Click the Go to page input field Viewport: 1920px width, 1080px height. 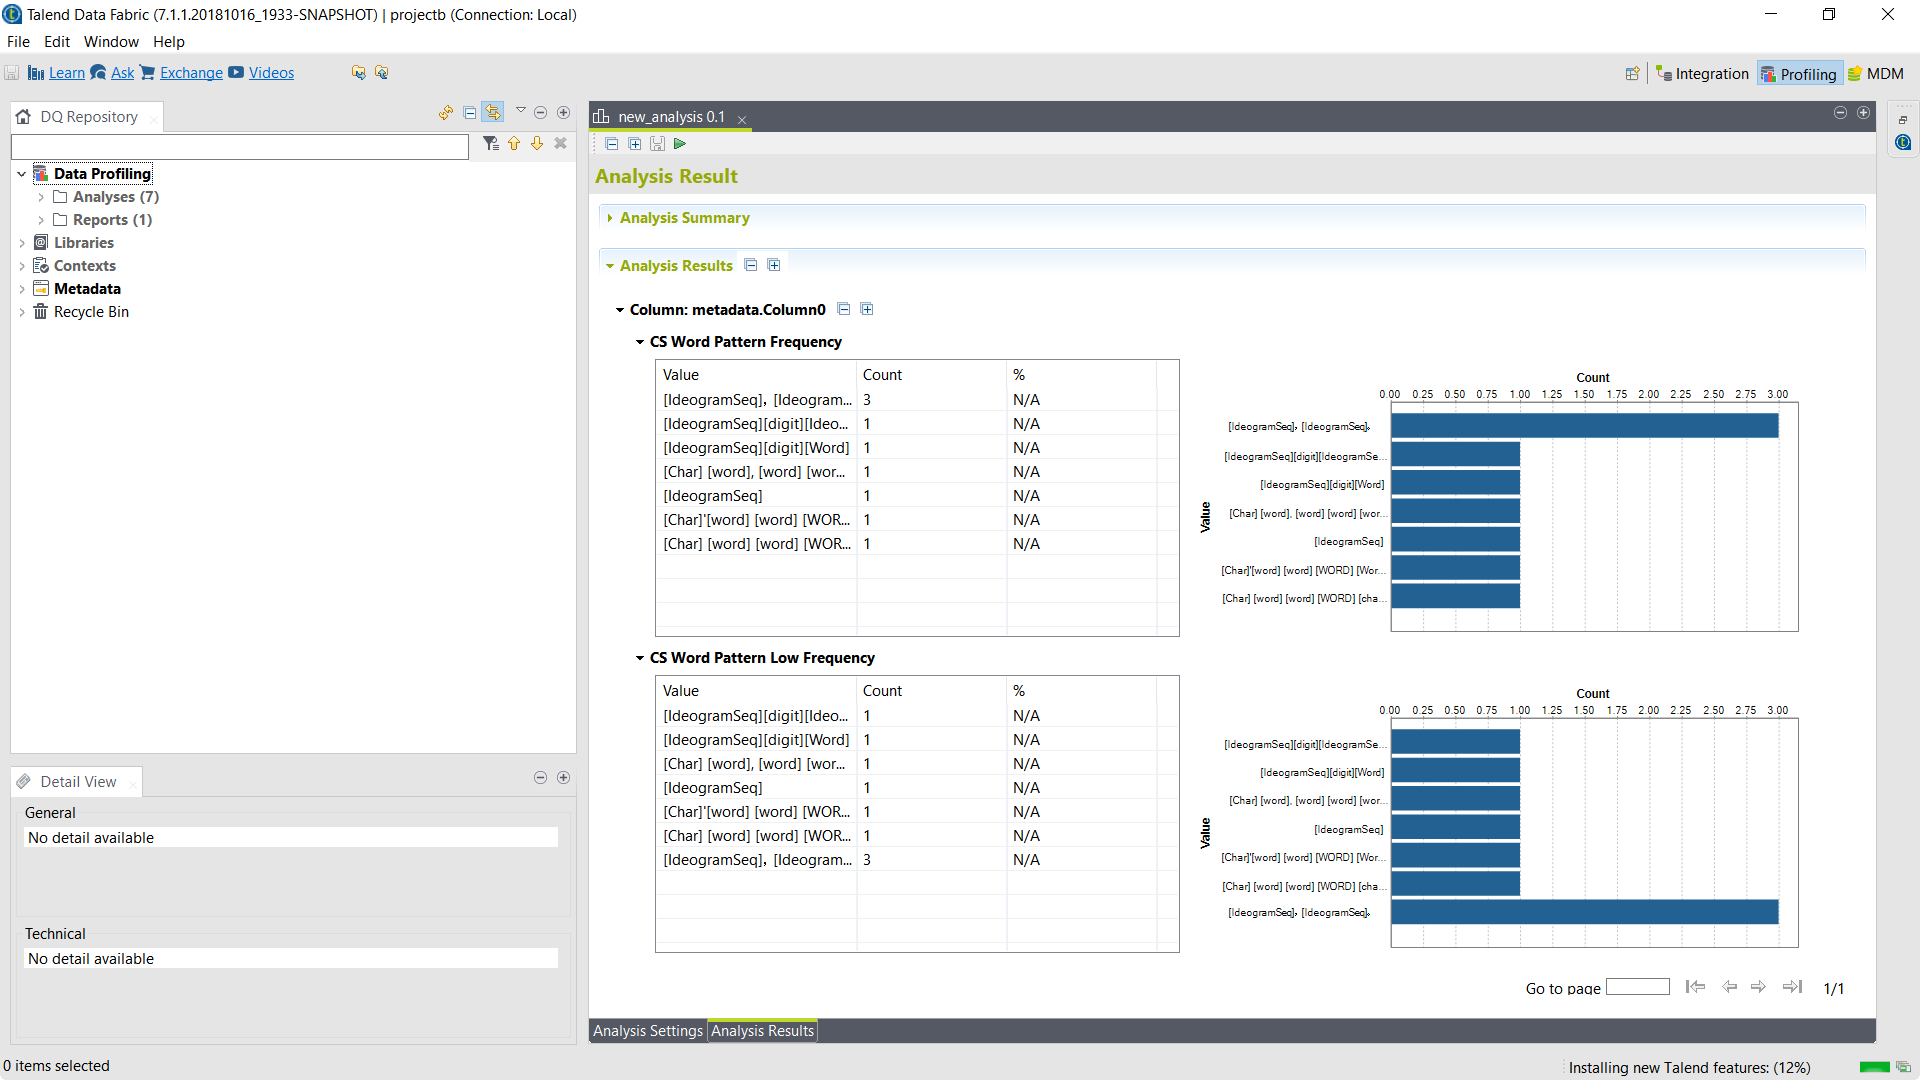point(1637,987)
